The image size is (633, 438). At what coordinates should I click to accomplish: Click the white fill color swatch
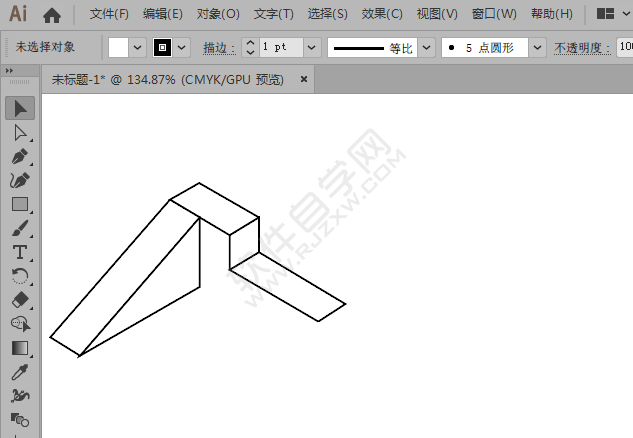[118, 48]
